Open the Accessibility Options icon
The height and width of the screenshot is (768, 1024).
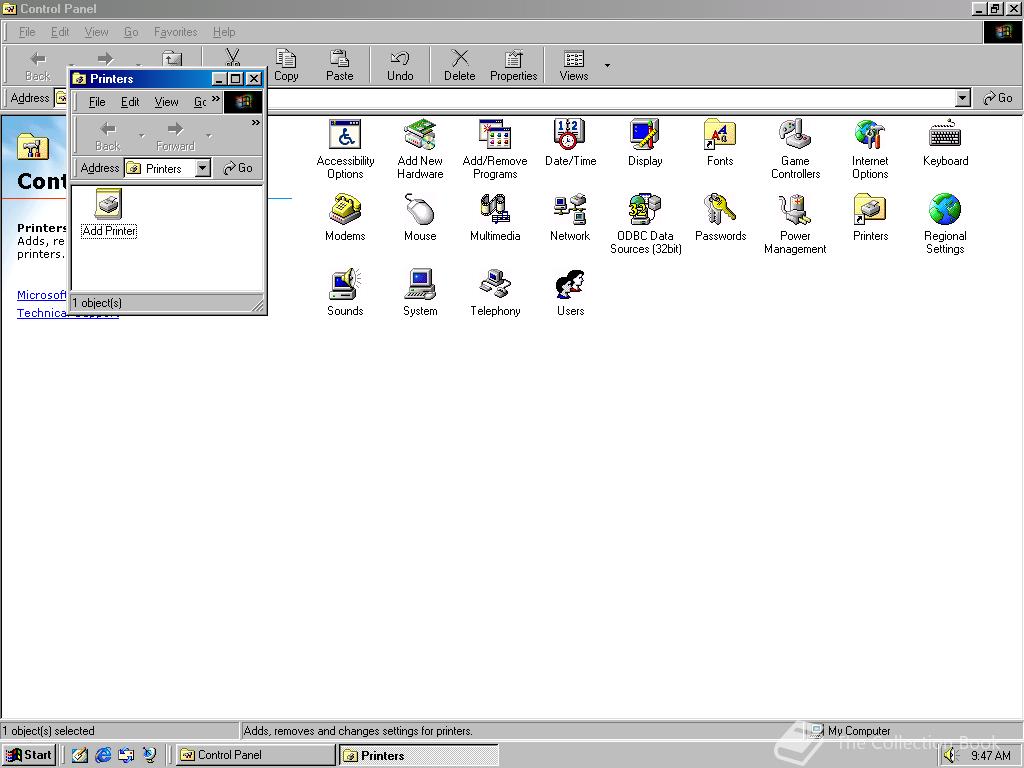tap(345, 149)
